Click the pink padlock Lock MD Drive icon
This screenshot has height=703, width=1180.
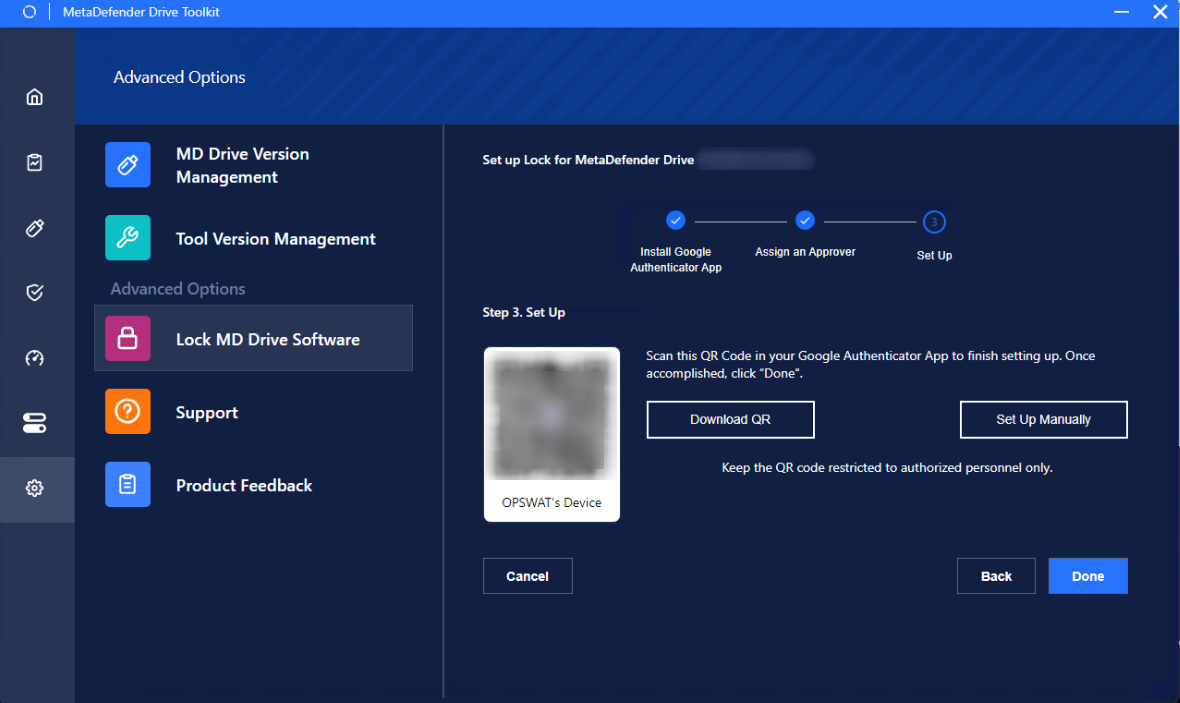(x=128, y=339)
